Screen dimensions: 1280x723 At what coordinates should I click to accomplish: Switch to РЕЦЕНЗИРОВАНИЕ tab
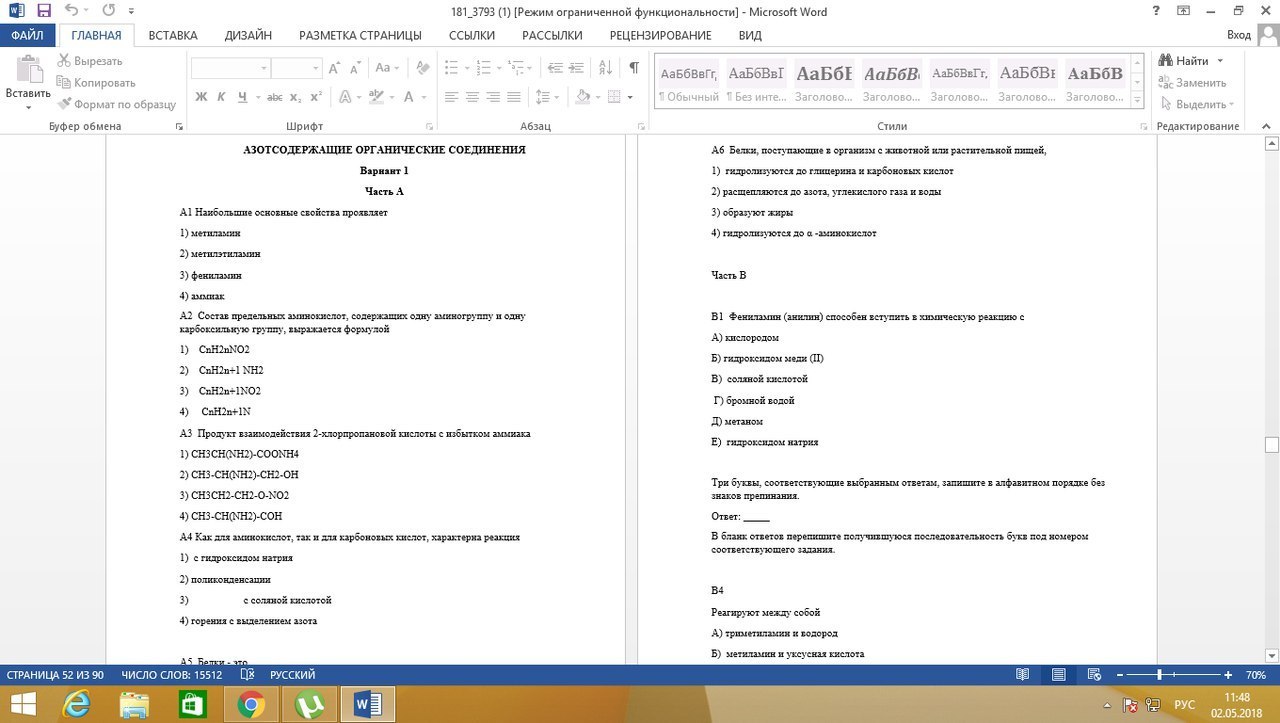661,35
